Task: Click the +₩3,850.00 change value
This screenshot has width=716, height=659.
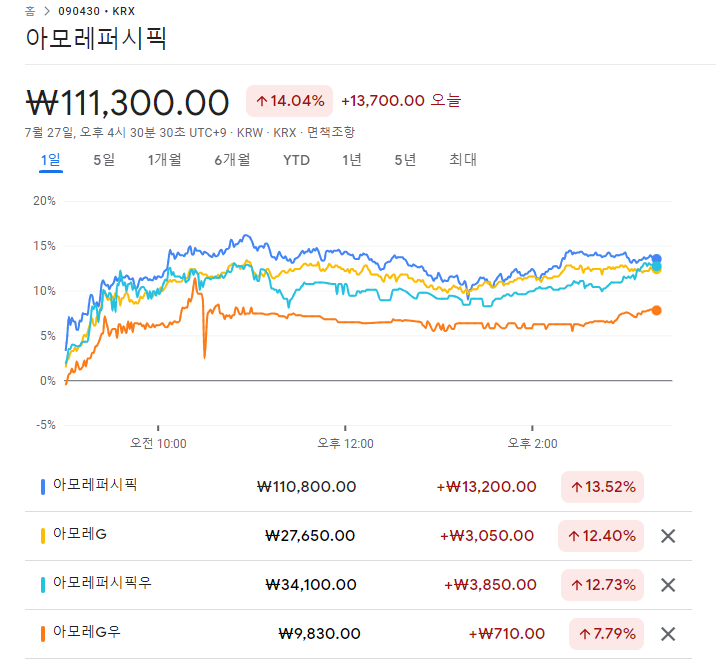Action: (x=490, y=585)
